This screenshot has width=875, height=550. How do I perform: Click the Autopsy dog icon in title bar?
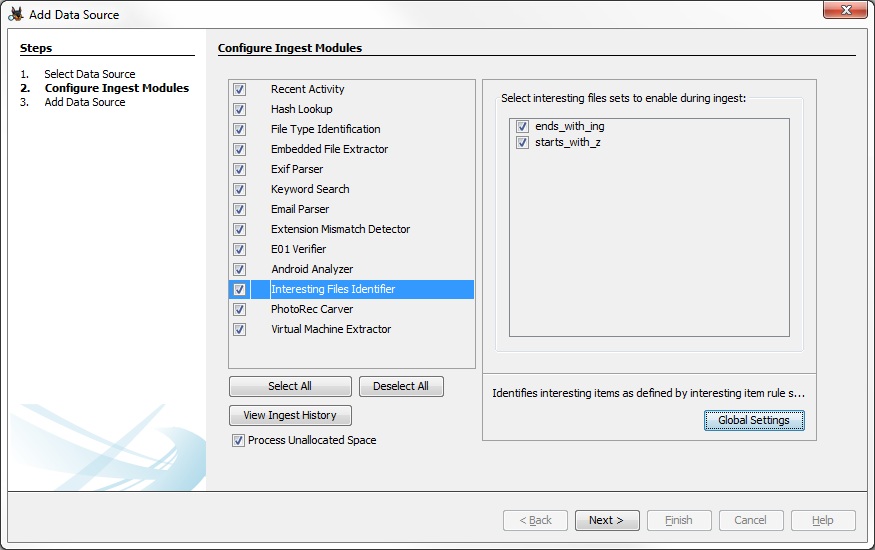click(x=15, y=14)
